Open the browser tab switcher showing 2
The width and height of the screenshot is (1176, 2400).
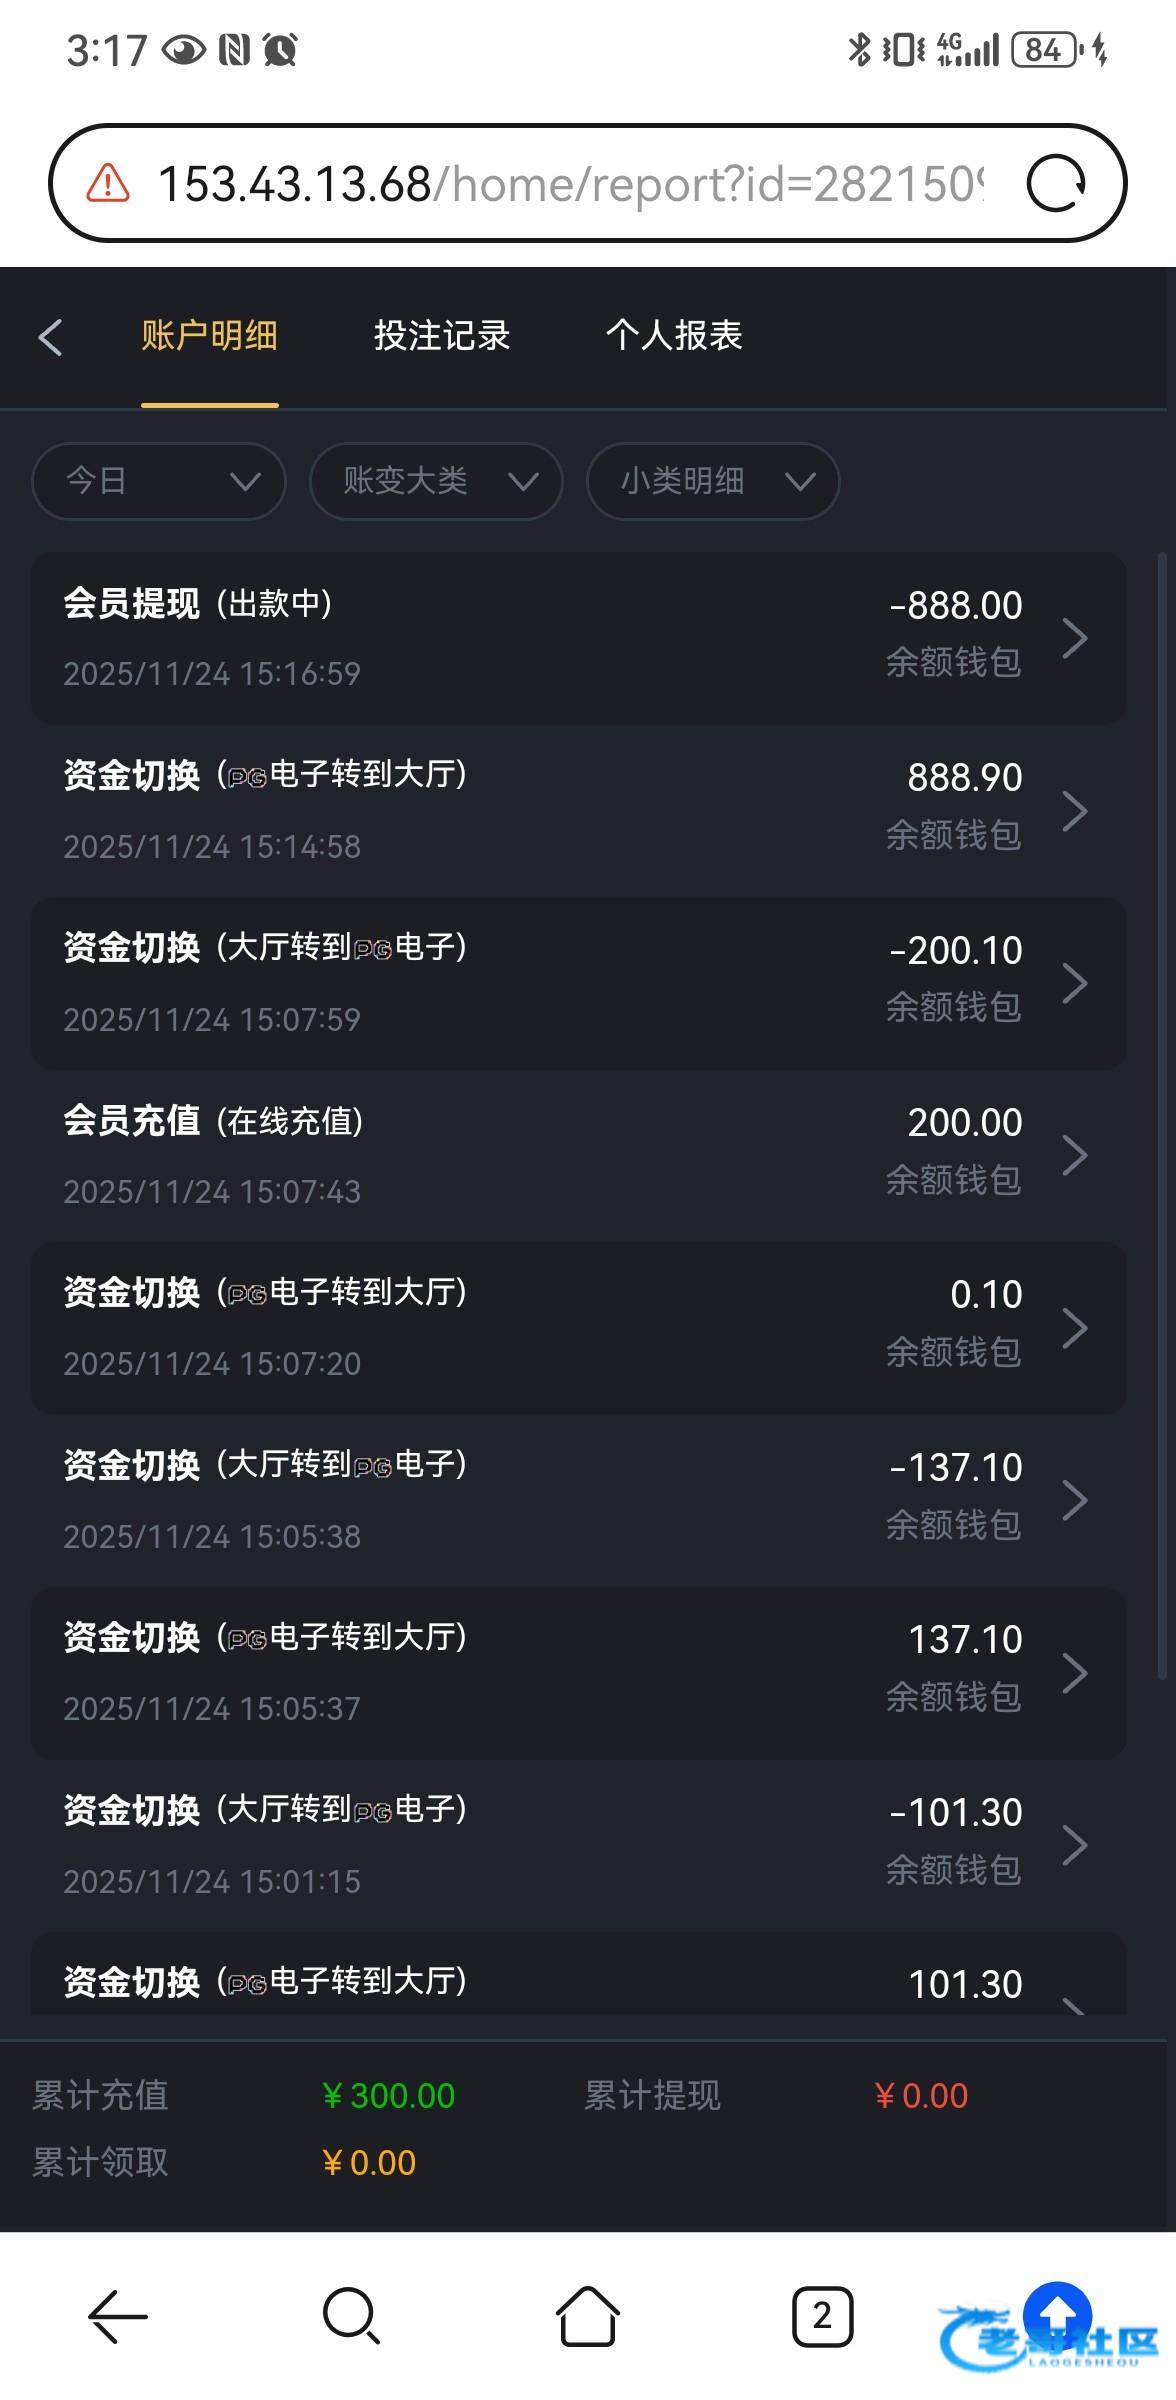pos(822,2317)
